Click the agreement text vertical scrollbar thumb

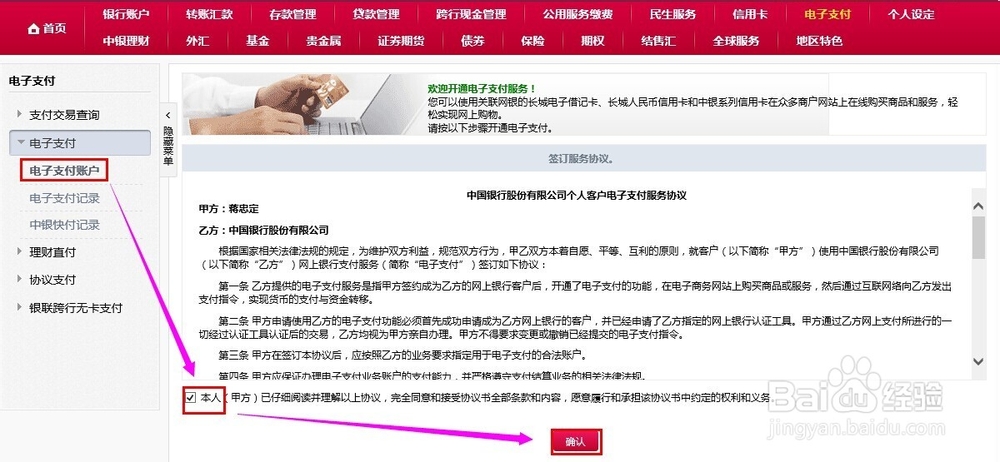pos(978,237)
